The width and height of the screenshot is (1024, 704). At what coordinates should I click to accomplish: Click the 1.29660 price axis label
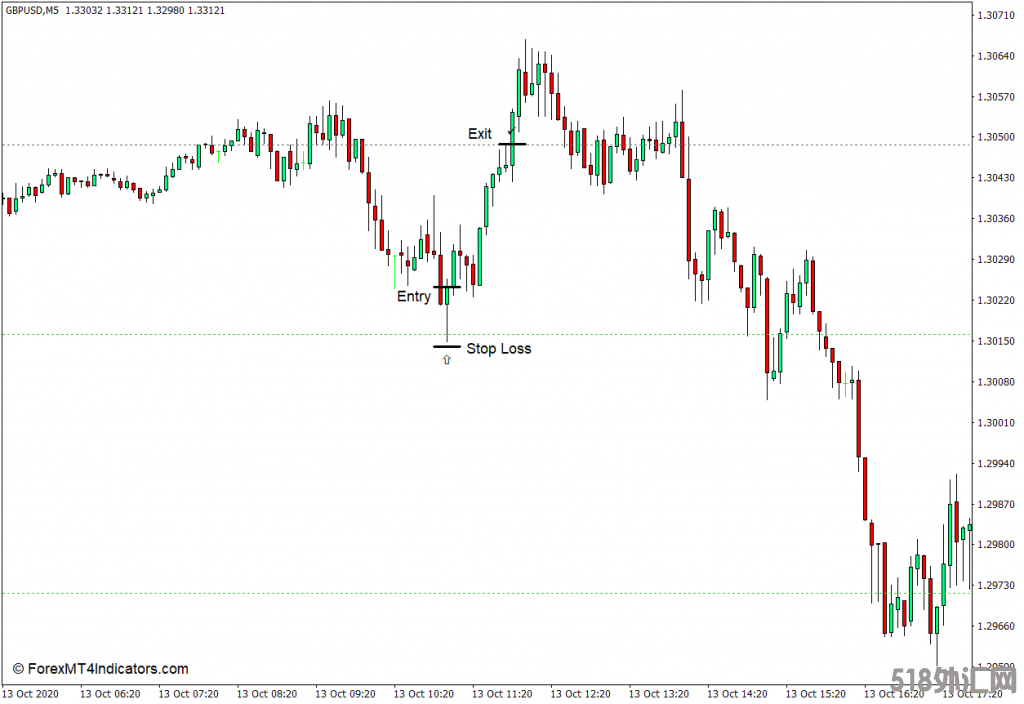(996, 626)
